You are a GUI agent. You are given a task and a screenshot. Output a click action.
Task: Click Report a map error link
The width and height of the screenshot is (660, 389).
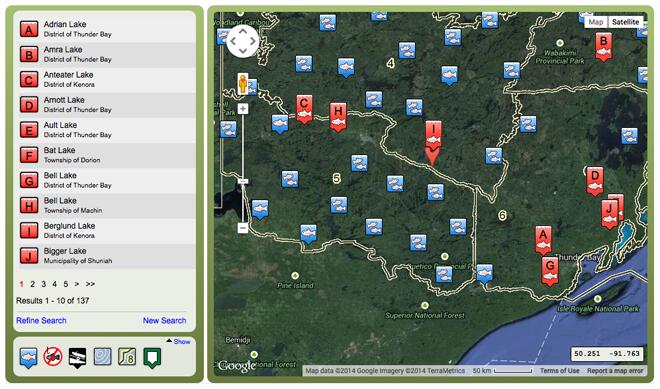coord(615,371)
